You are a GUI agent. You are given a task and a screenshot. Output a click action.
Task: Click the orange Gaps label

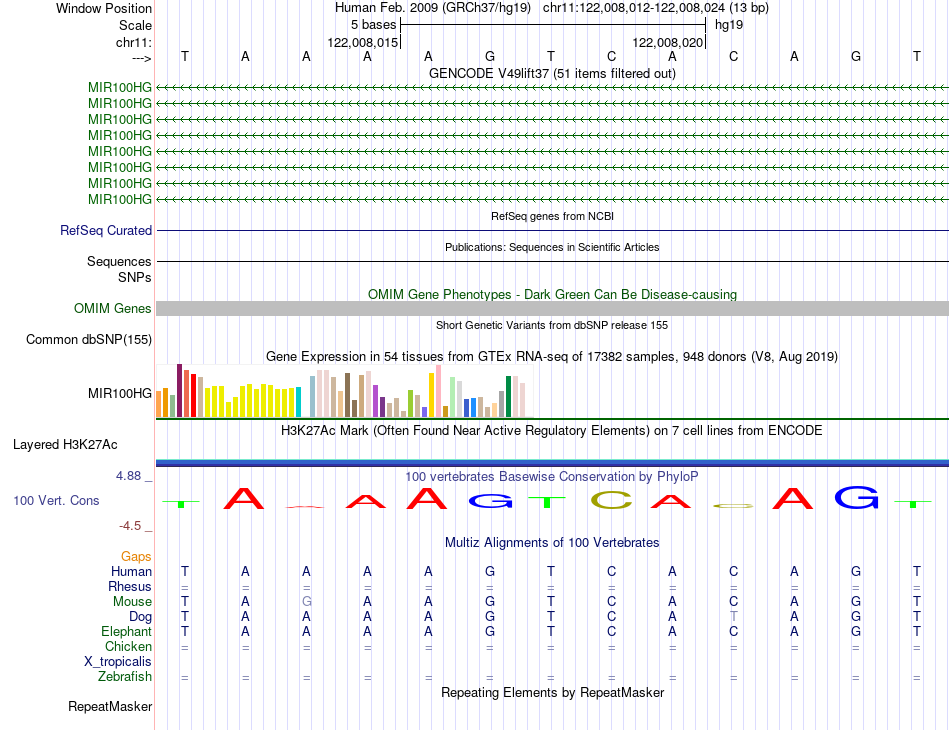click(x=136, y=556)
